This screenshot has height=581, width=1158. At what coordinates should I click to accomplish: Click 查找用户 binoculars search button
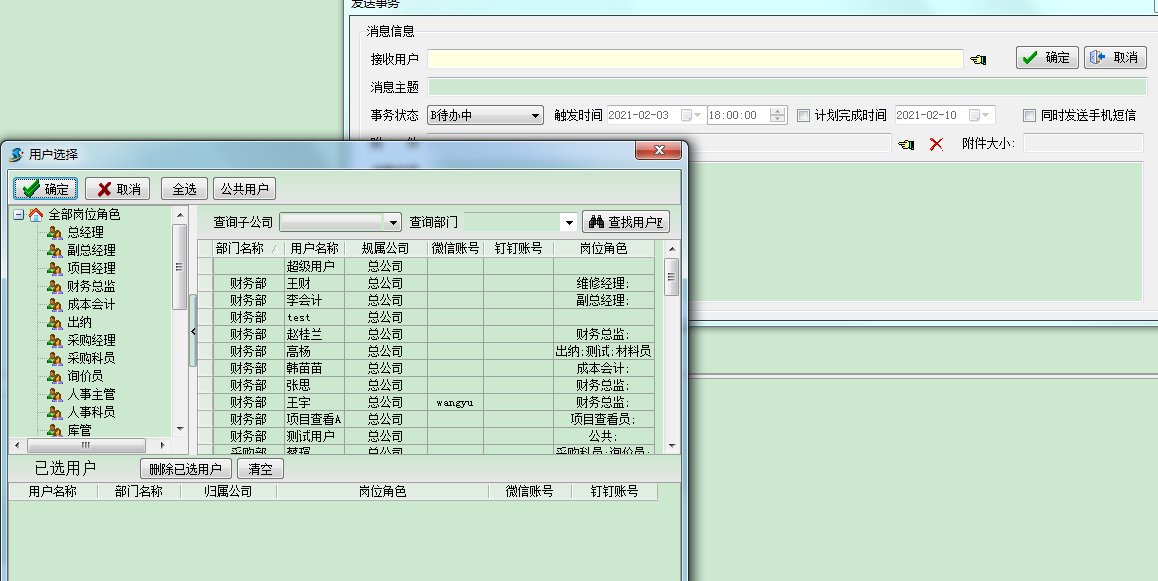(x=625, y=222)
